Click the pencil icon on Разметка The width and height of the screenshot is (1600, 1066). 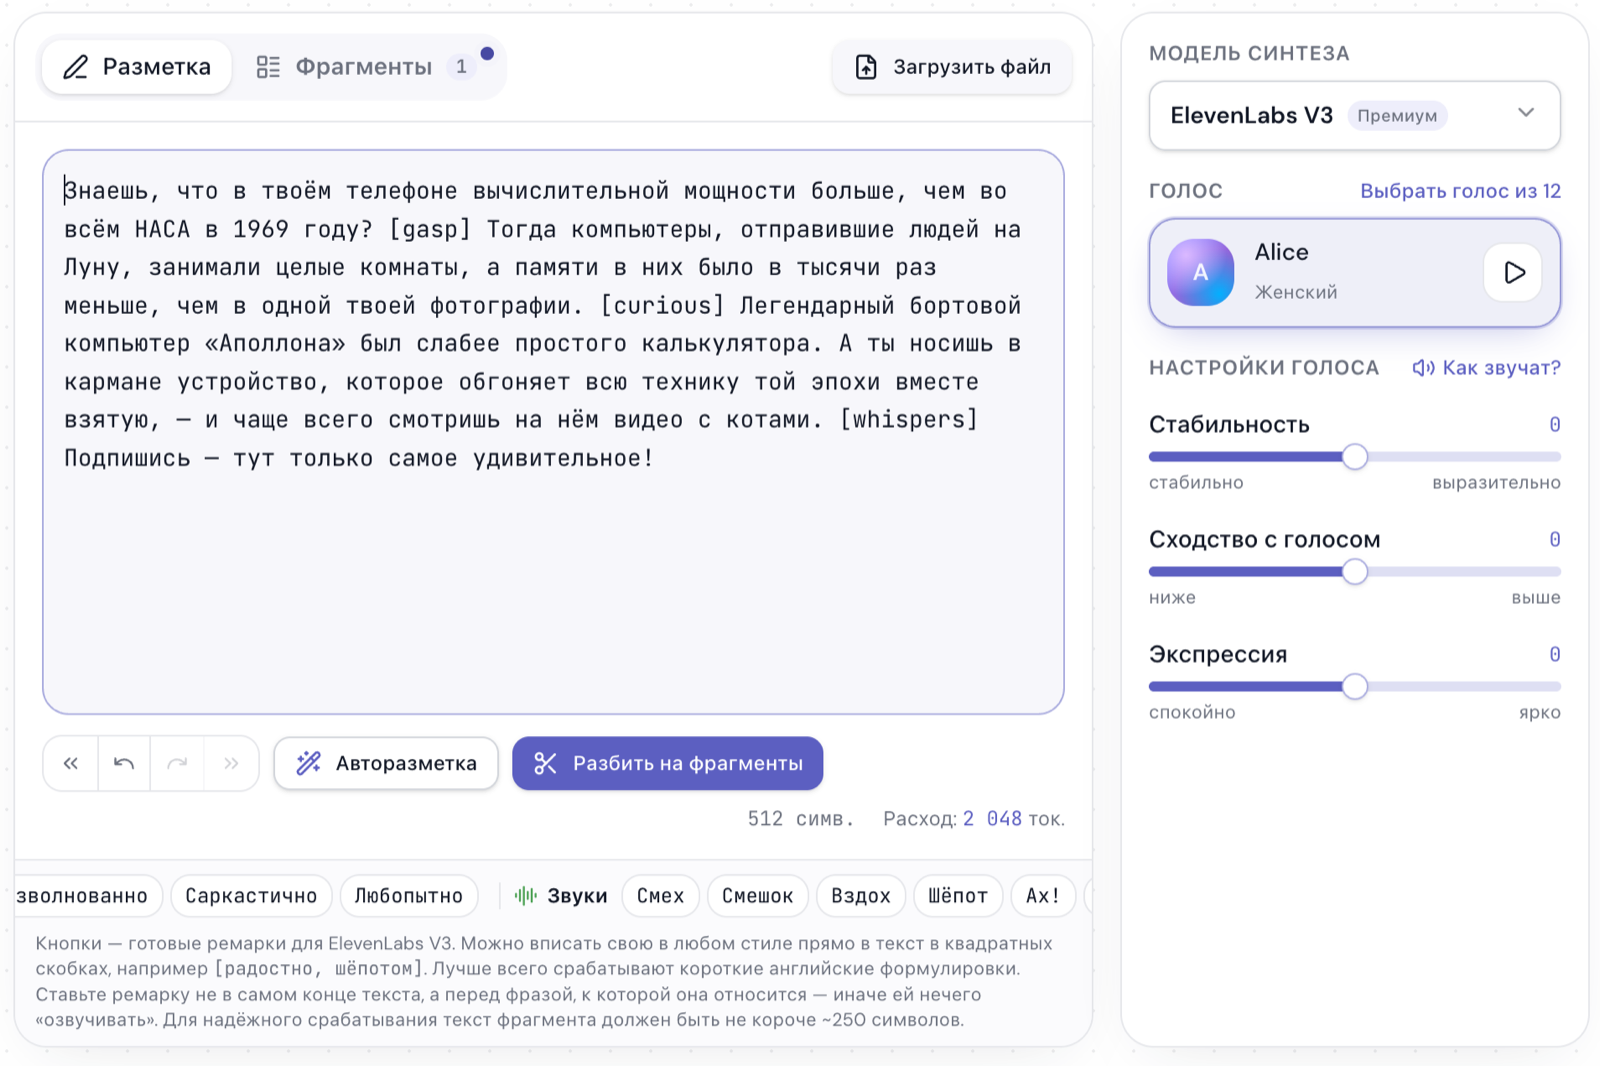(76, 67)
